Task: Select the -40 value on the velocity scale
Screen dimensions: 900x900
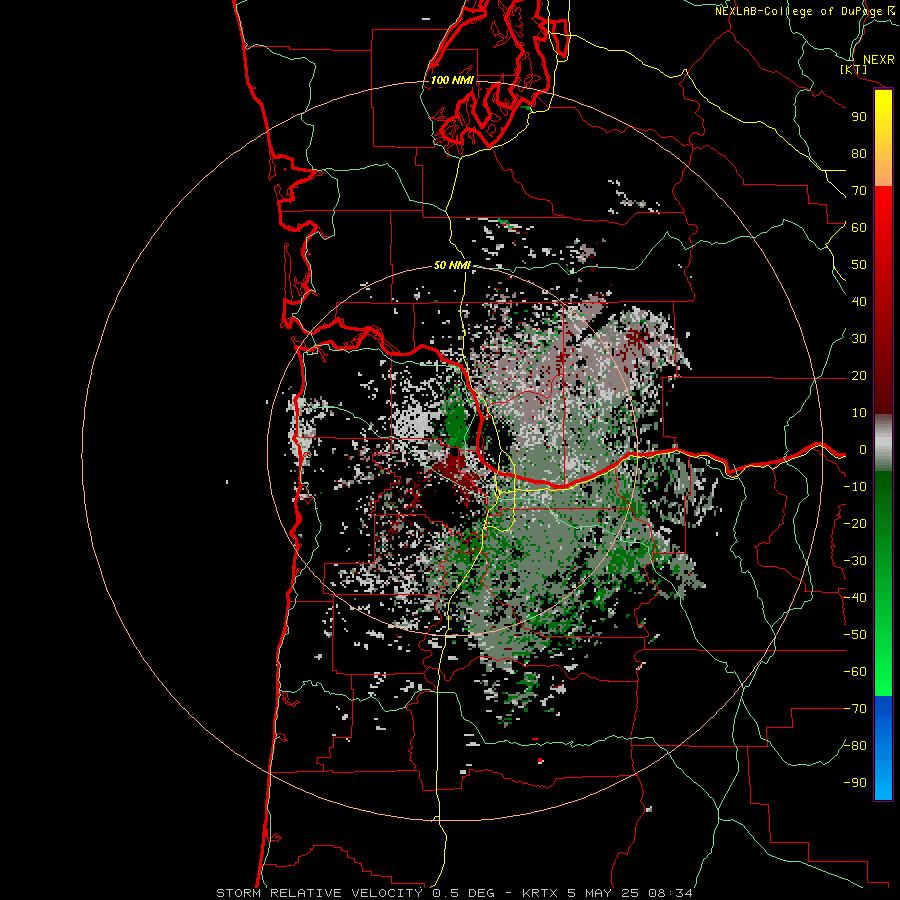Action: tap(855, 598)
